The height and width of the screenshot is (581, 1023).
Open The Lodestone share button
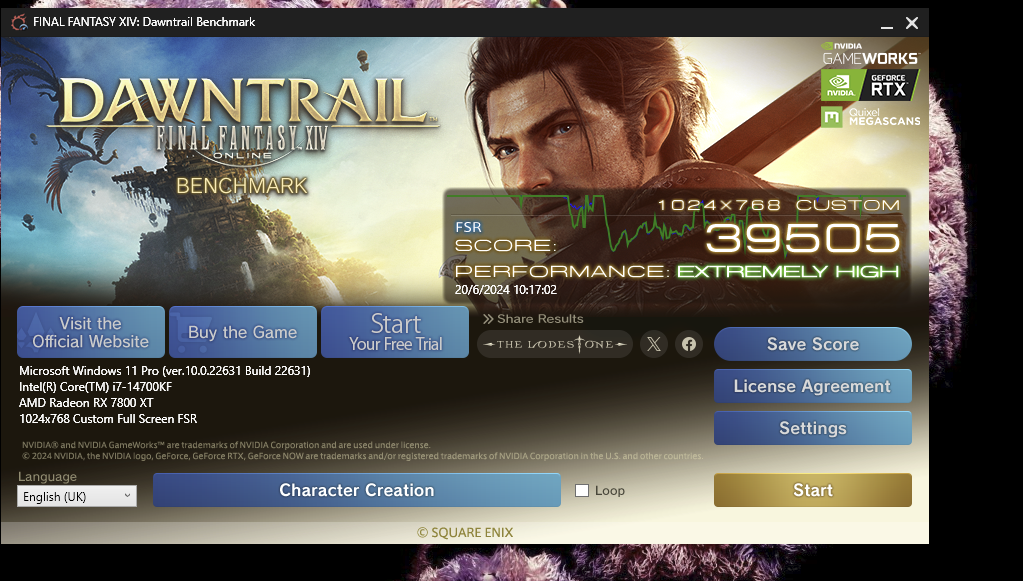pos(555,344)
